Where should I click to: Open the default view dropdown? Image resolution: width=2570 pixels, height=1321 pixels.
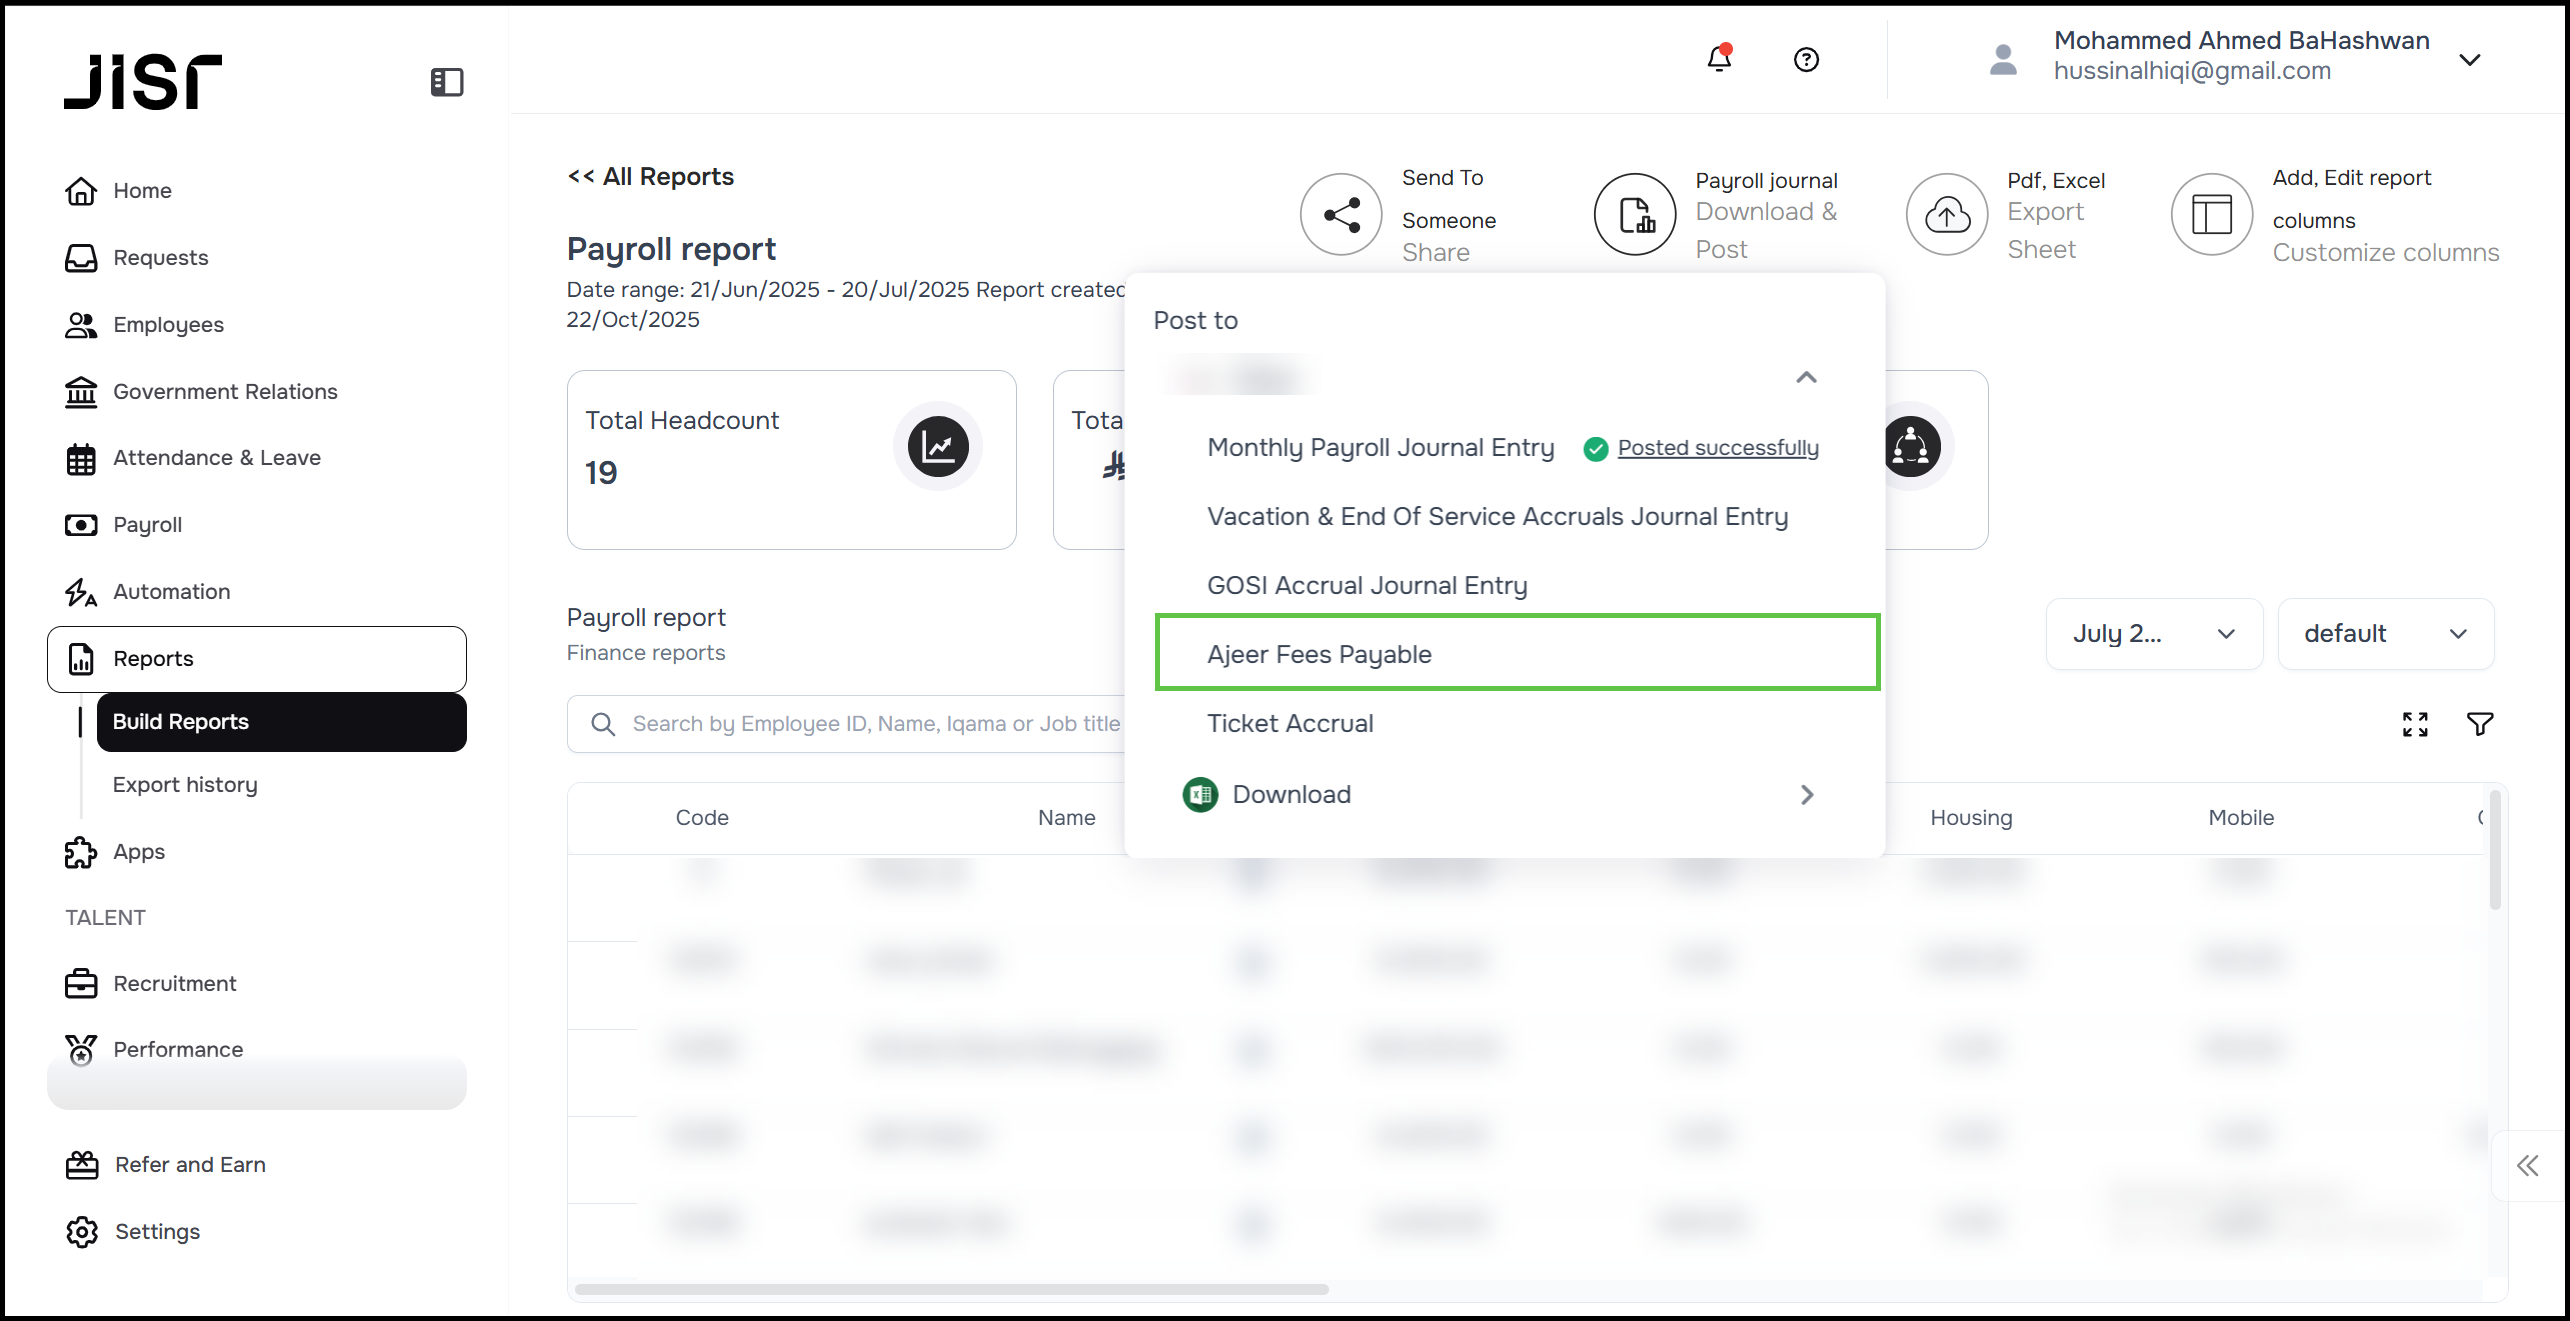(x=2385, y=634)
